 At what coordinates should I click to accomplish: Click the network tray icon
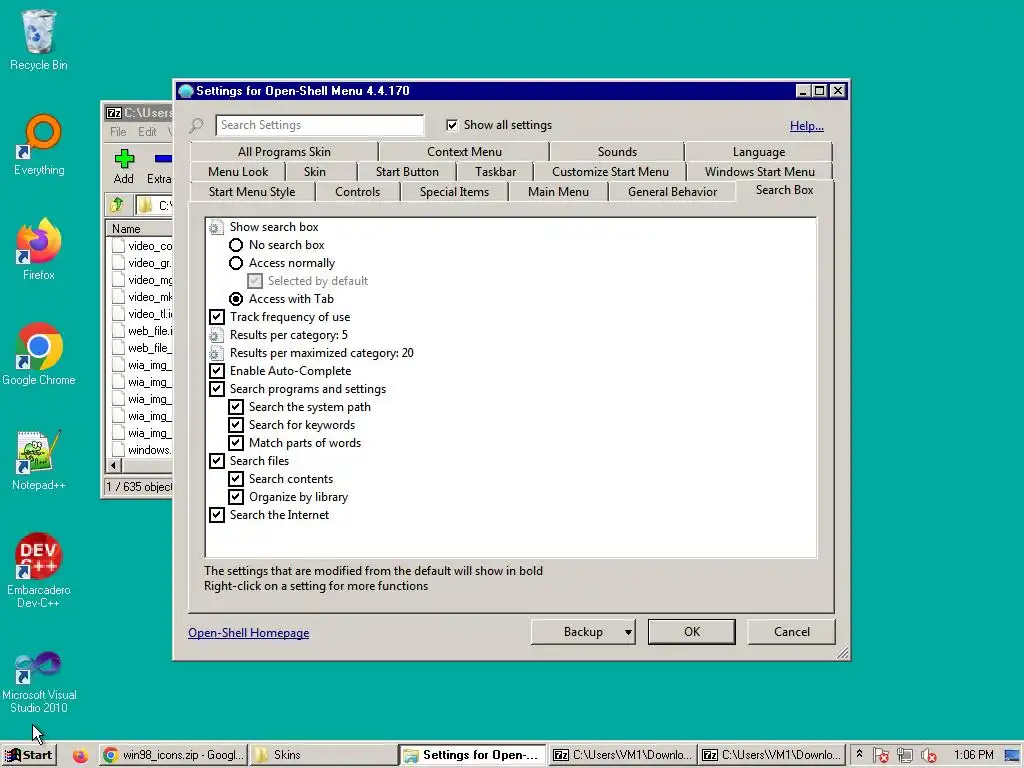click(904, 756)
